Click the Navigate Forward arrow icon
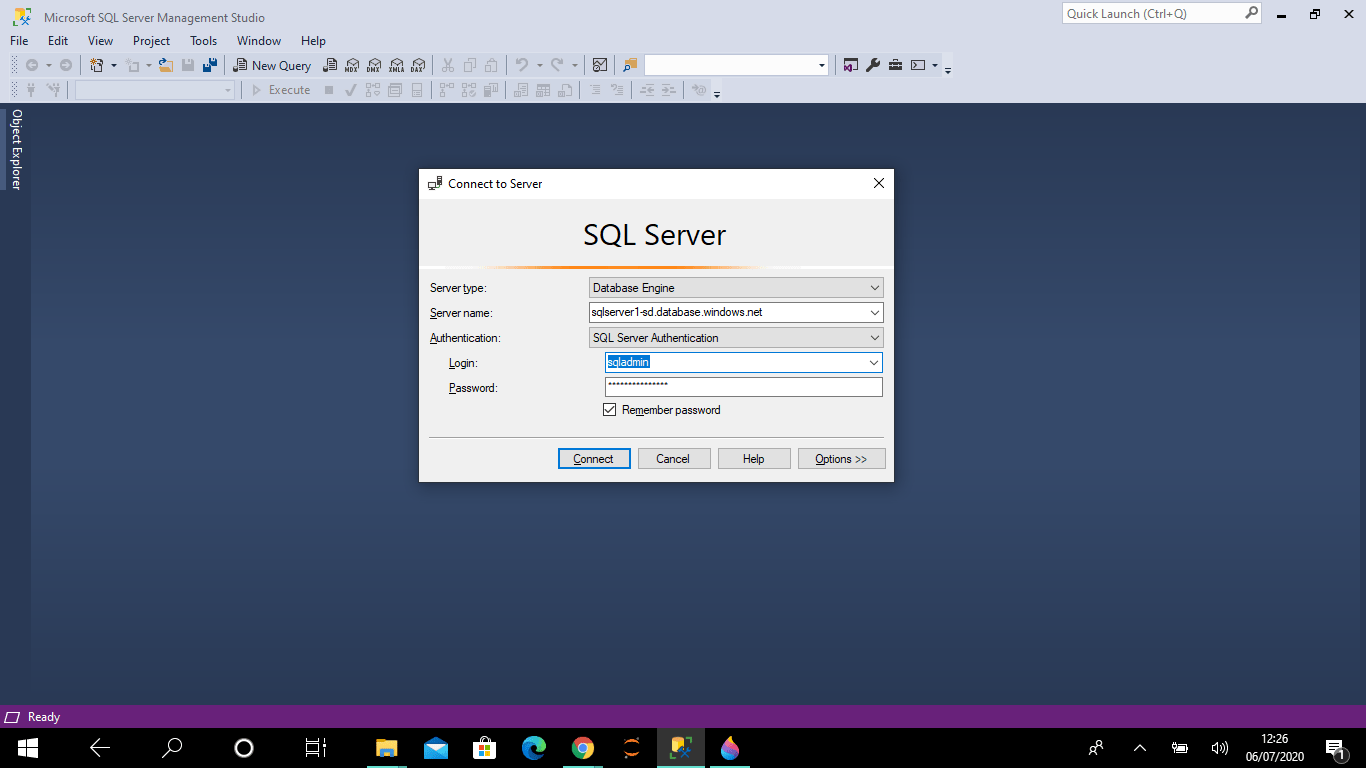The height and width of the screenshot is (768, 1366). point(66,65)
